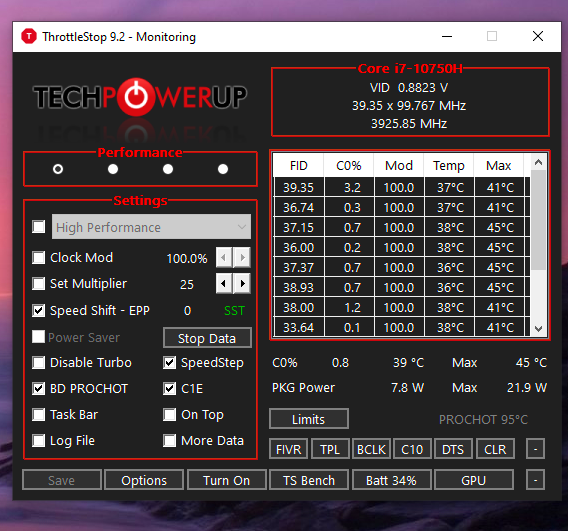
Task: Click the core table vertical scrollbar thumb
Action: pos(538,220)
